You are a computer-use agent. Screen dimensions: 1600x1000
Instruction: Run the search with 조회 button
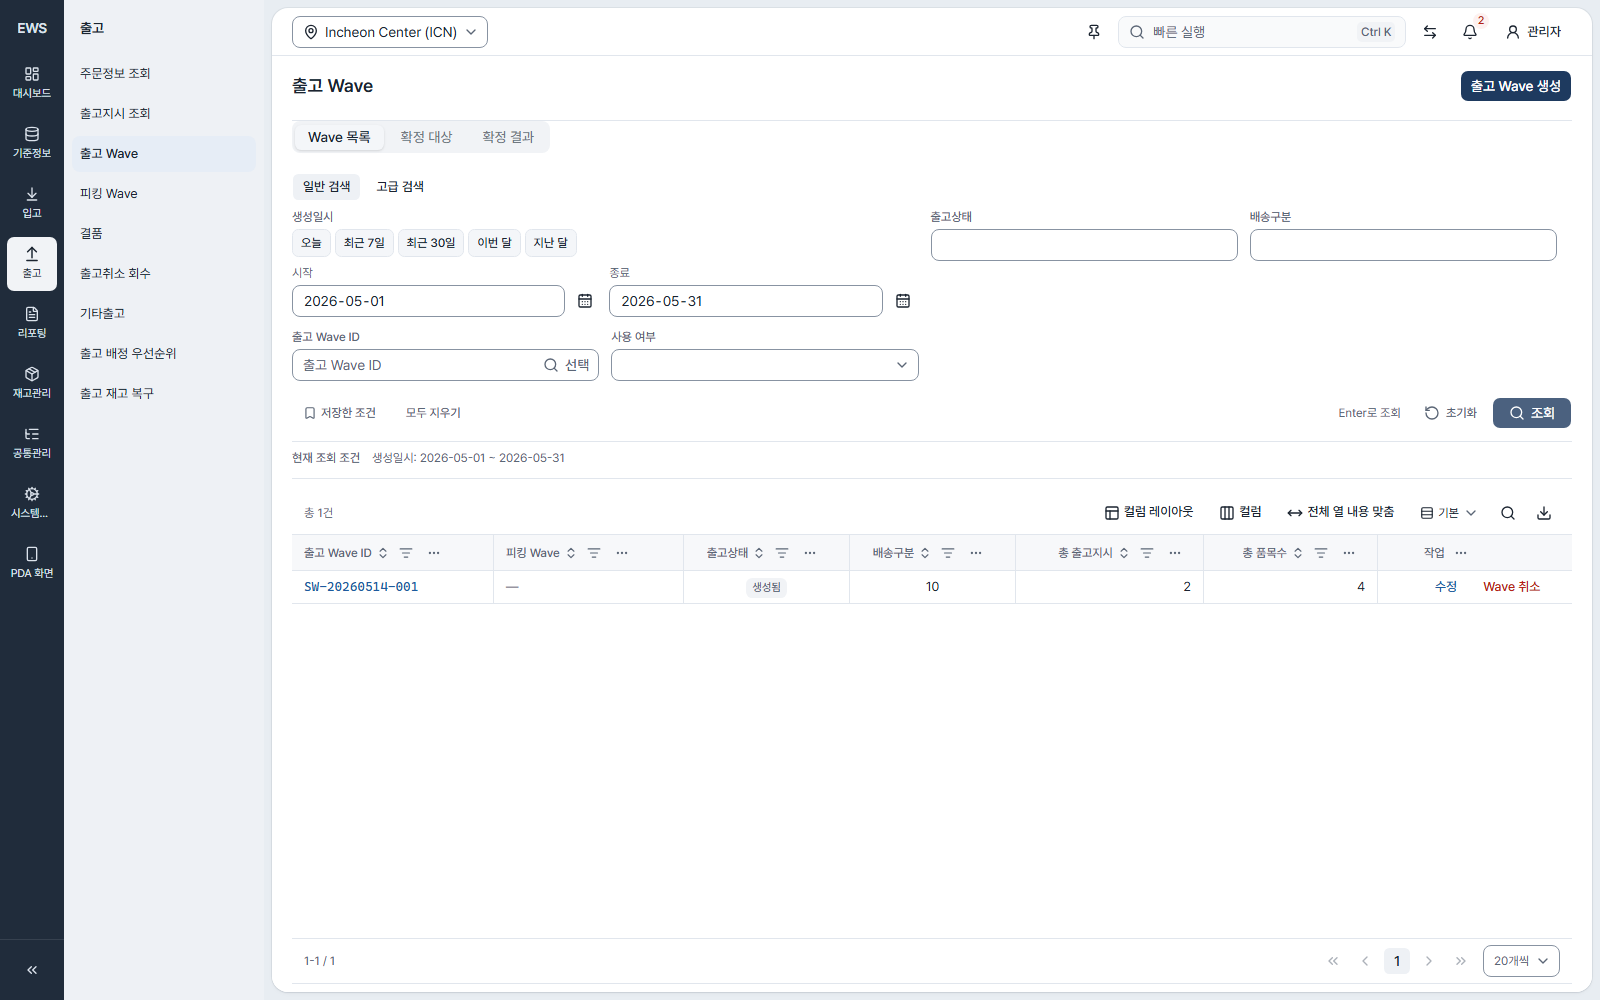click(x=1532, y=413)
